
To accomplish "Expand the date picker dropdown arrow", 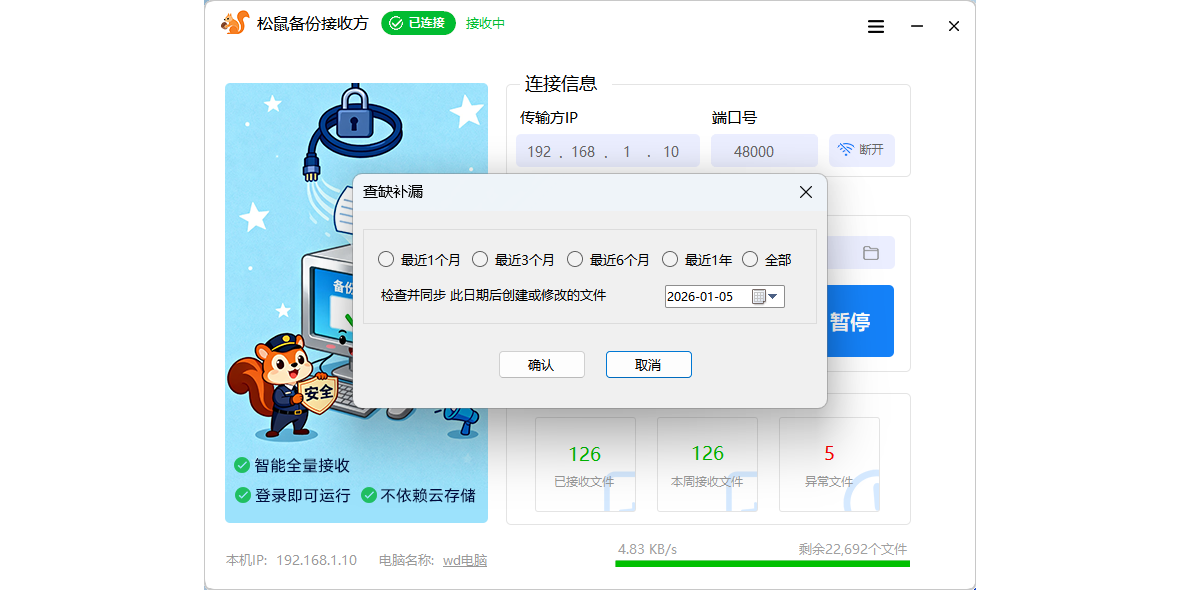I will pos(773,297).
